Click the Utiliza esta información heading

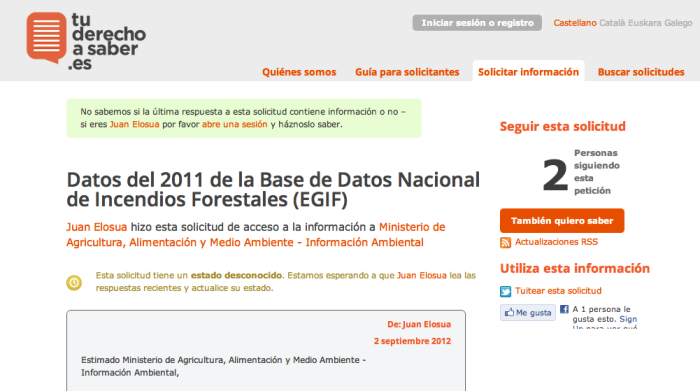point(575,268)
